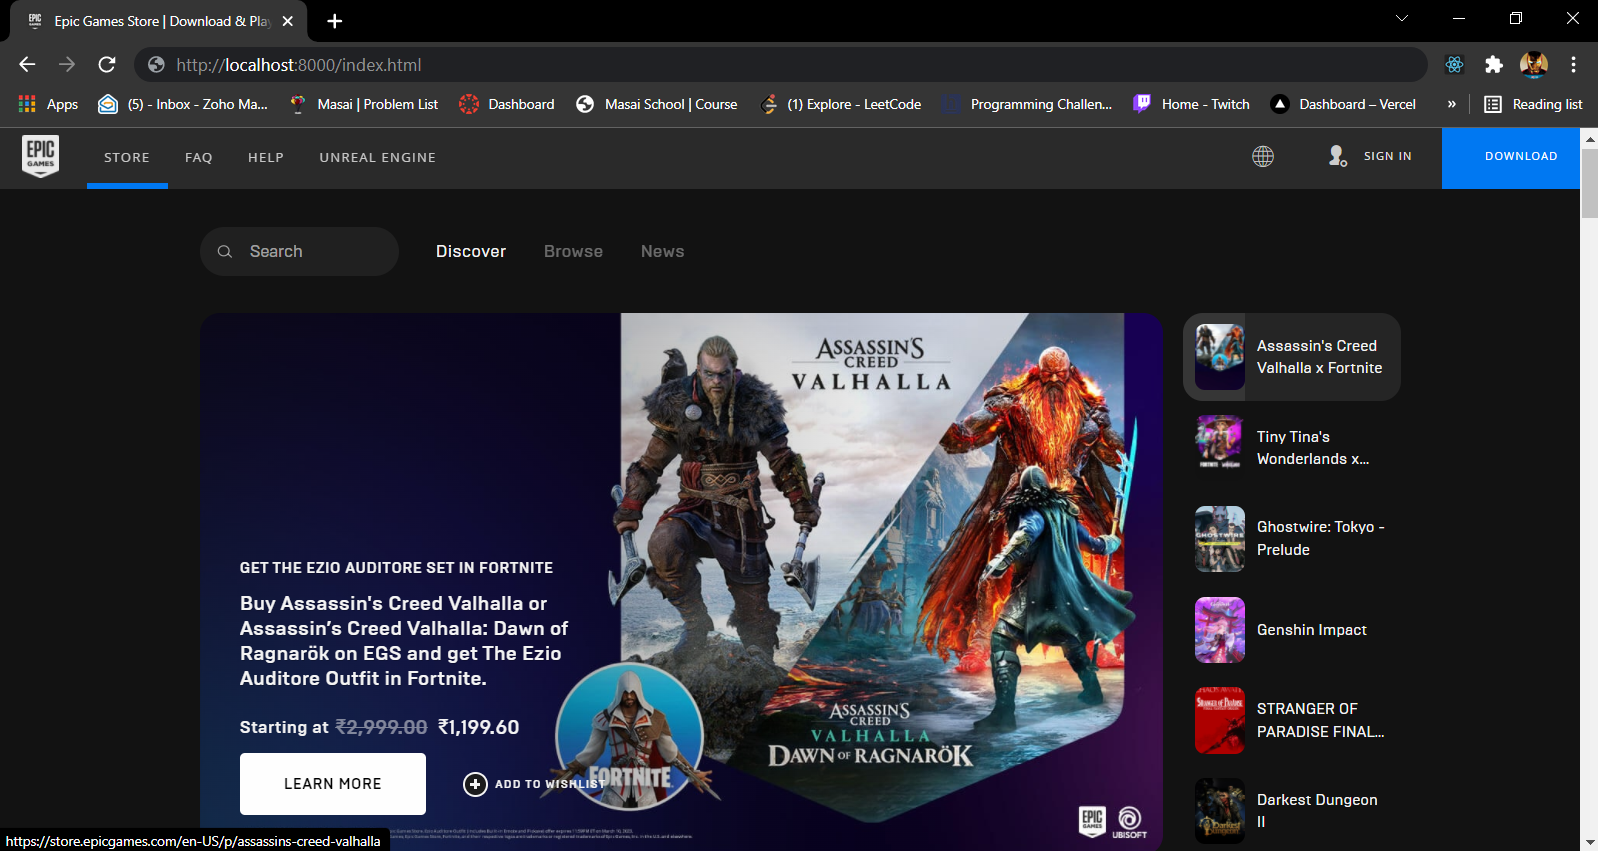Viewport: 1598px width, 851px height.
Task: Close the Epic Games Store tab
Action: tap(288, 21)
